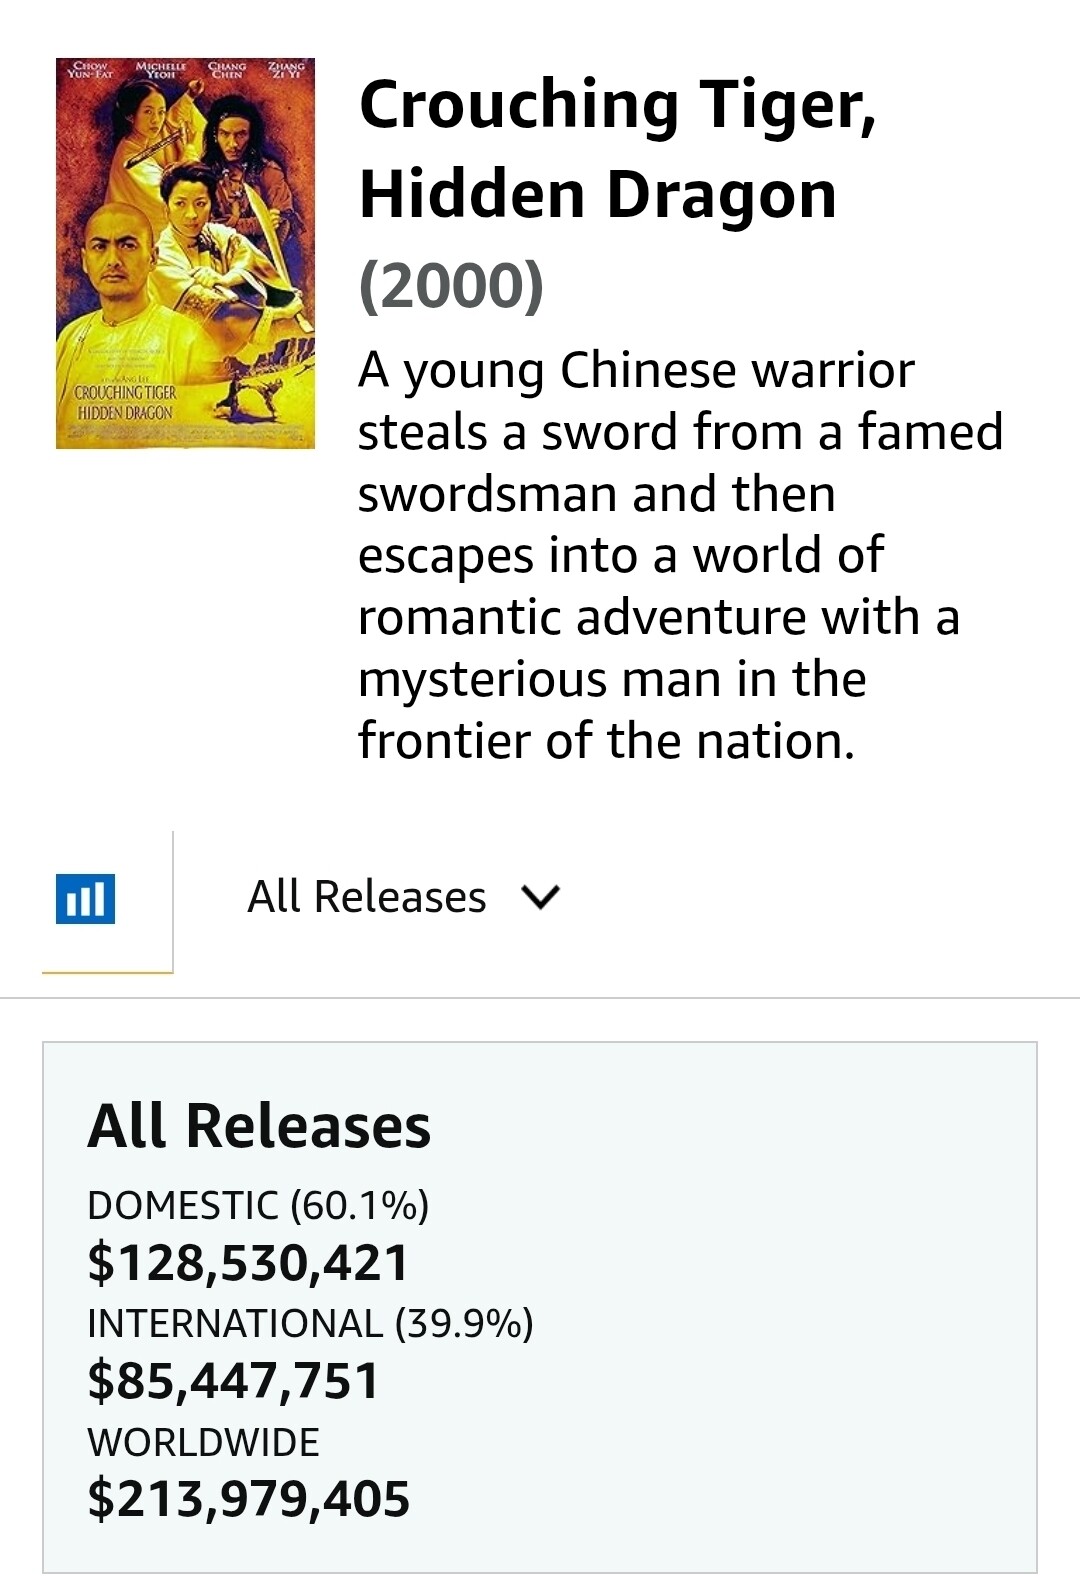Click the DOMESTIC (60.1%) label
1080x1592 pixels.
(x=258, y=1205)
